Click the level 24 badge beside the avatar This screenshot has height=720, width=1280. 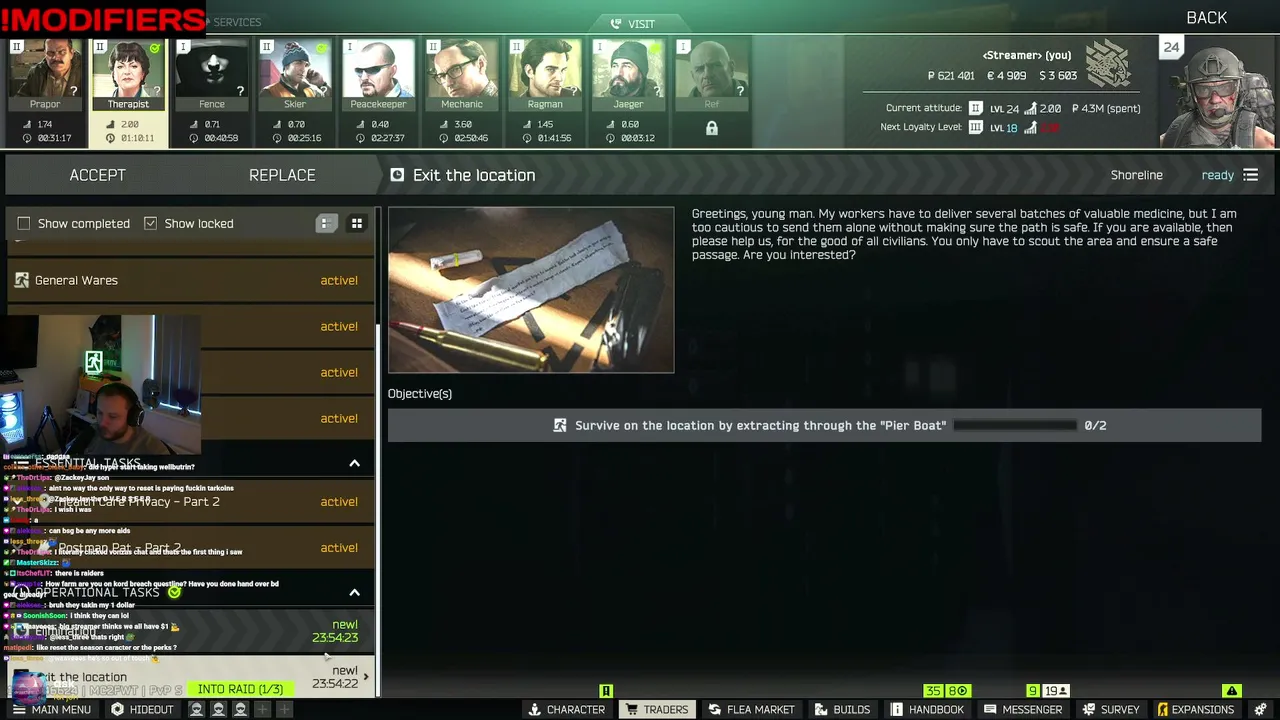(1171, 46)
